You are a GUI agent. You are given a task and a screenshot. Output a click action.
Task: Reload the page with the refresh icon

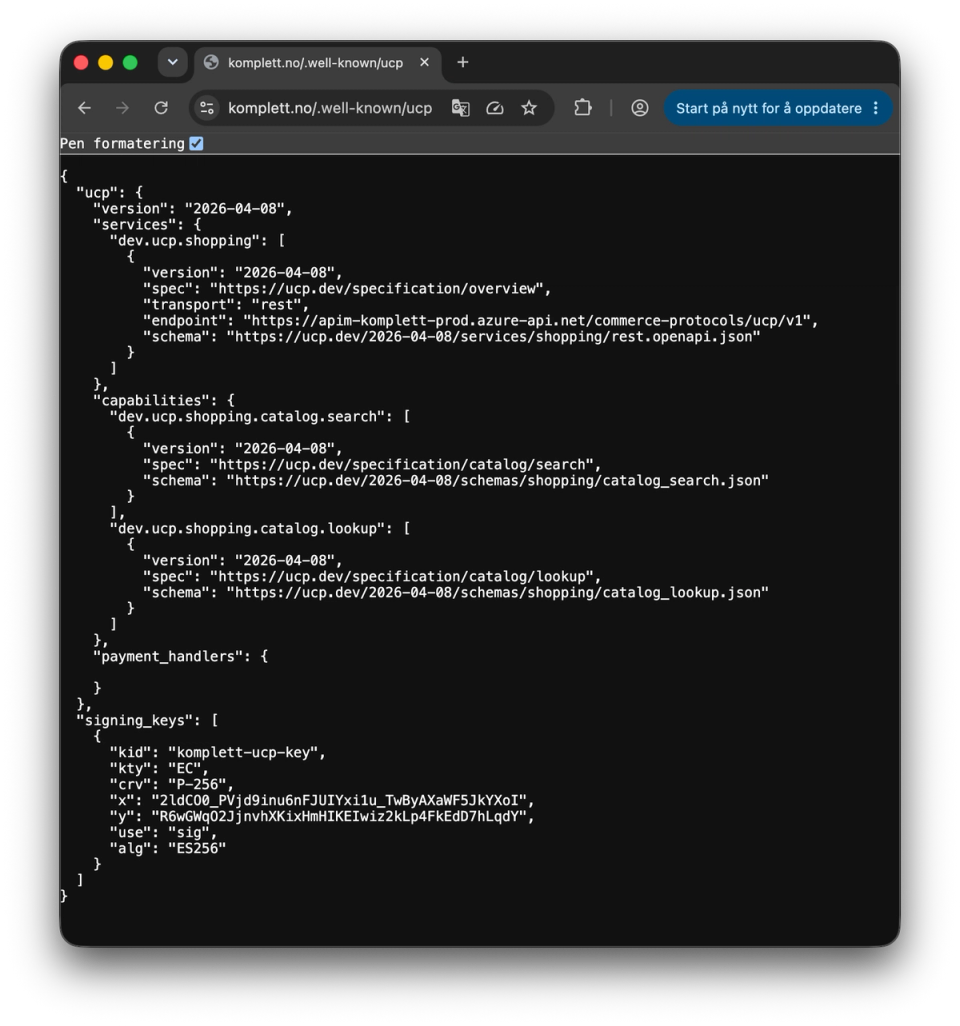point(161,108)
